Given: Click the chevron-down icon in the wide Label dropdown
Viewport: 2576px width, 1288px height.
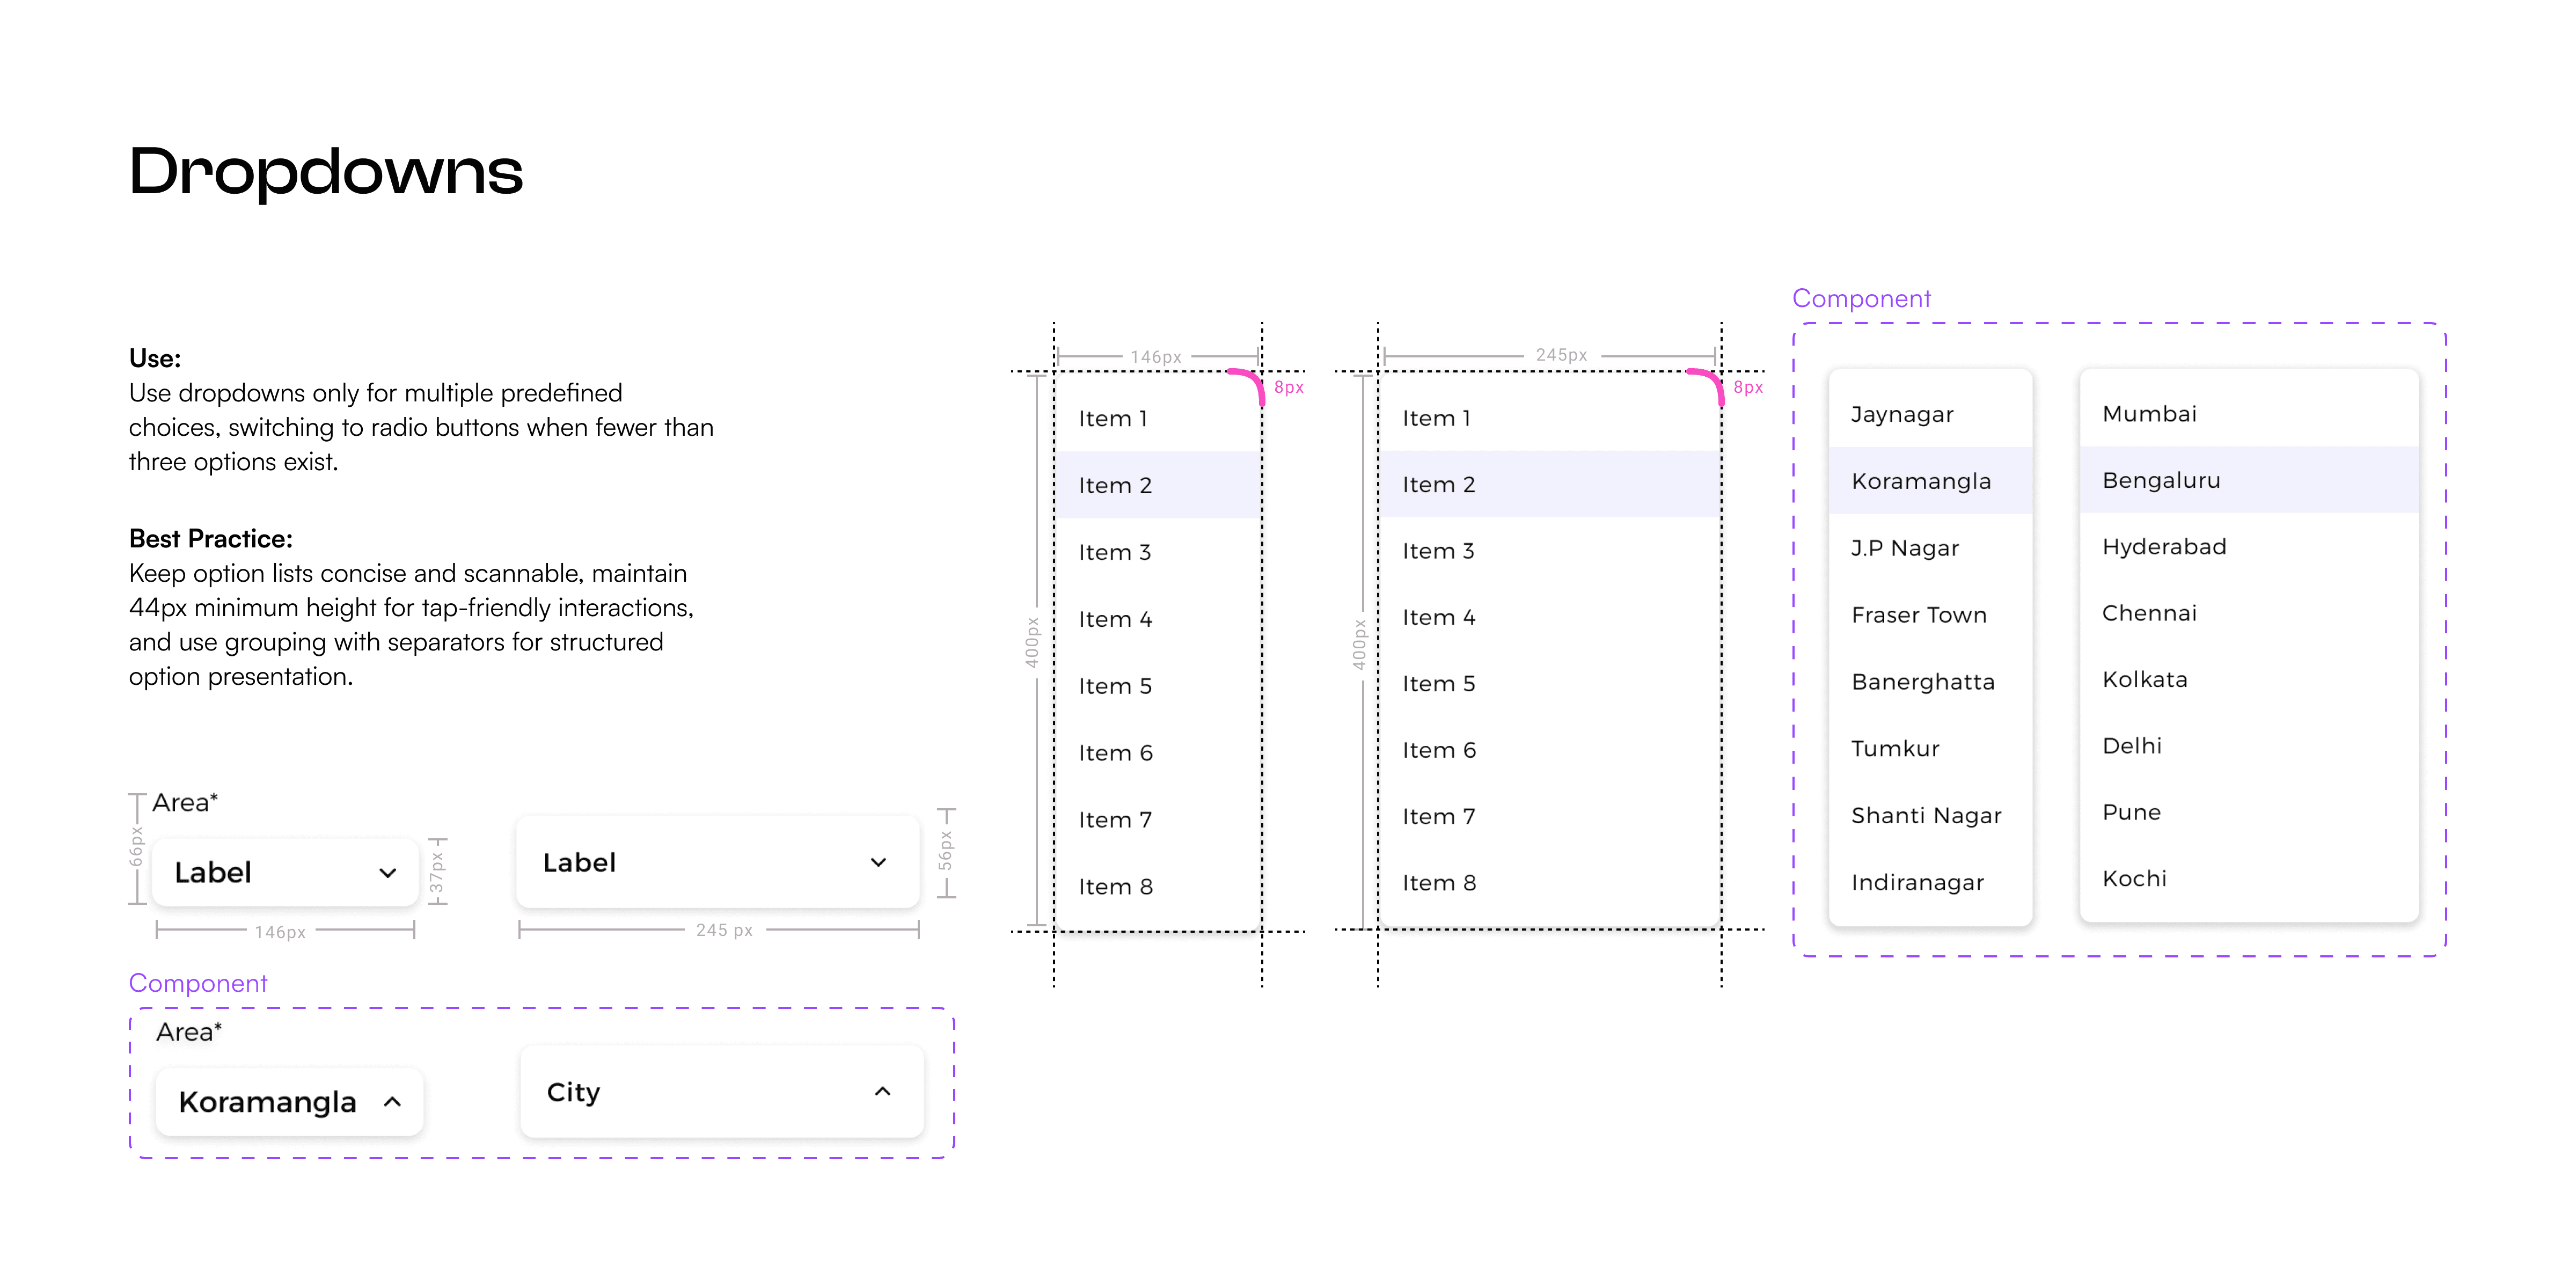Looking at the screenshot, I should 878,862.
